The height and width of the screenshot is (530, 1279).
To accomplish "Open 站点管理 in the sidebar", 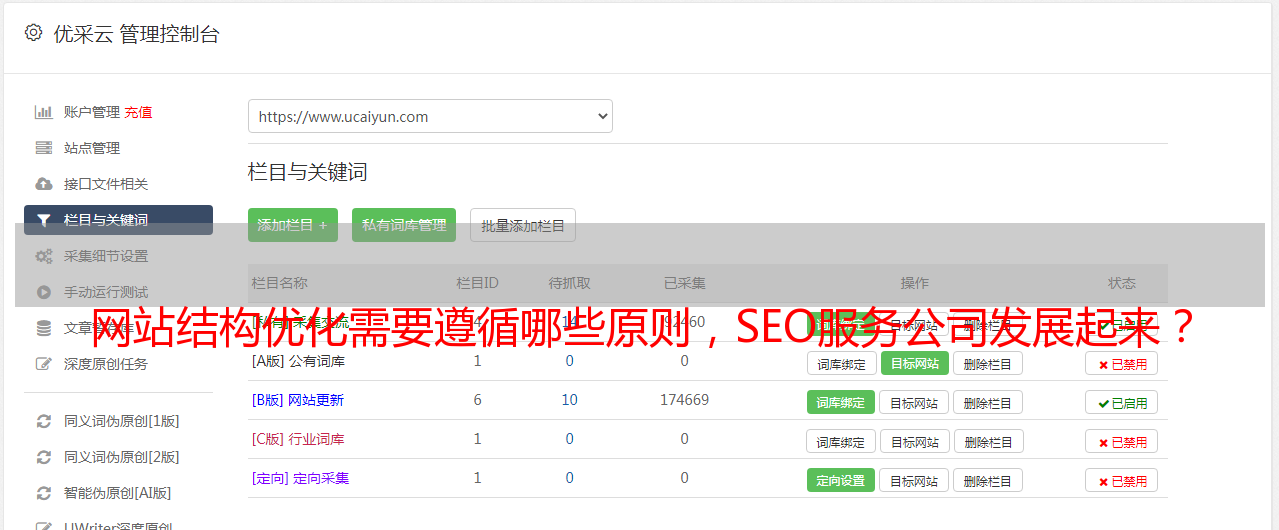I will (92, 148).
